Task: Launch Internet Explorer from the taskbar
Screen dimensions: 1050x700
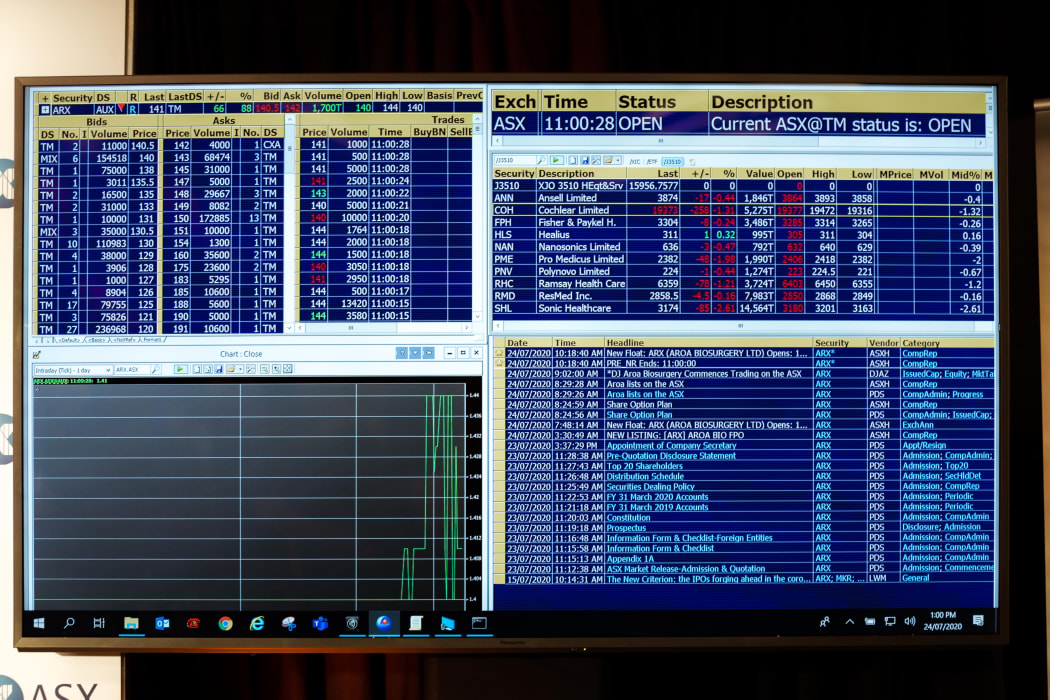Action: pyautogui.click(x=256, y=624)
